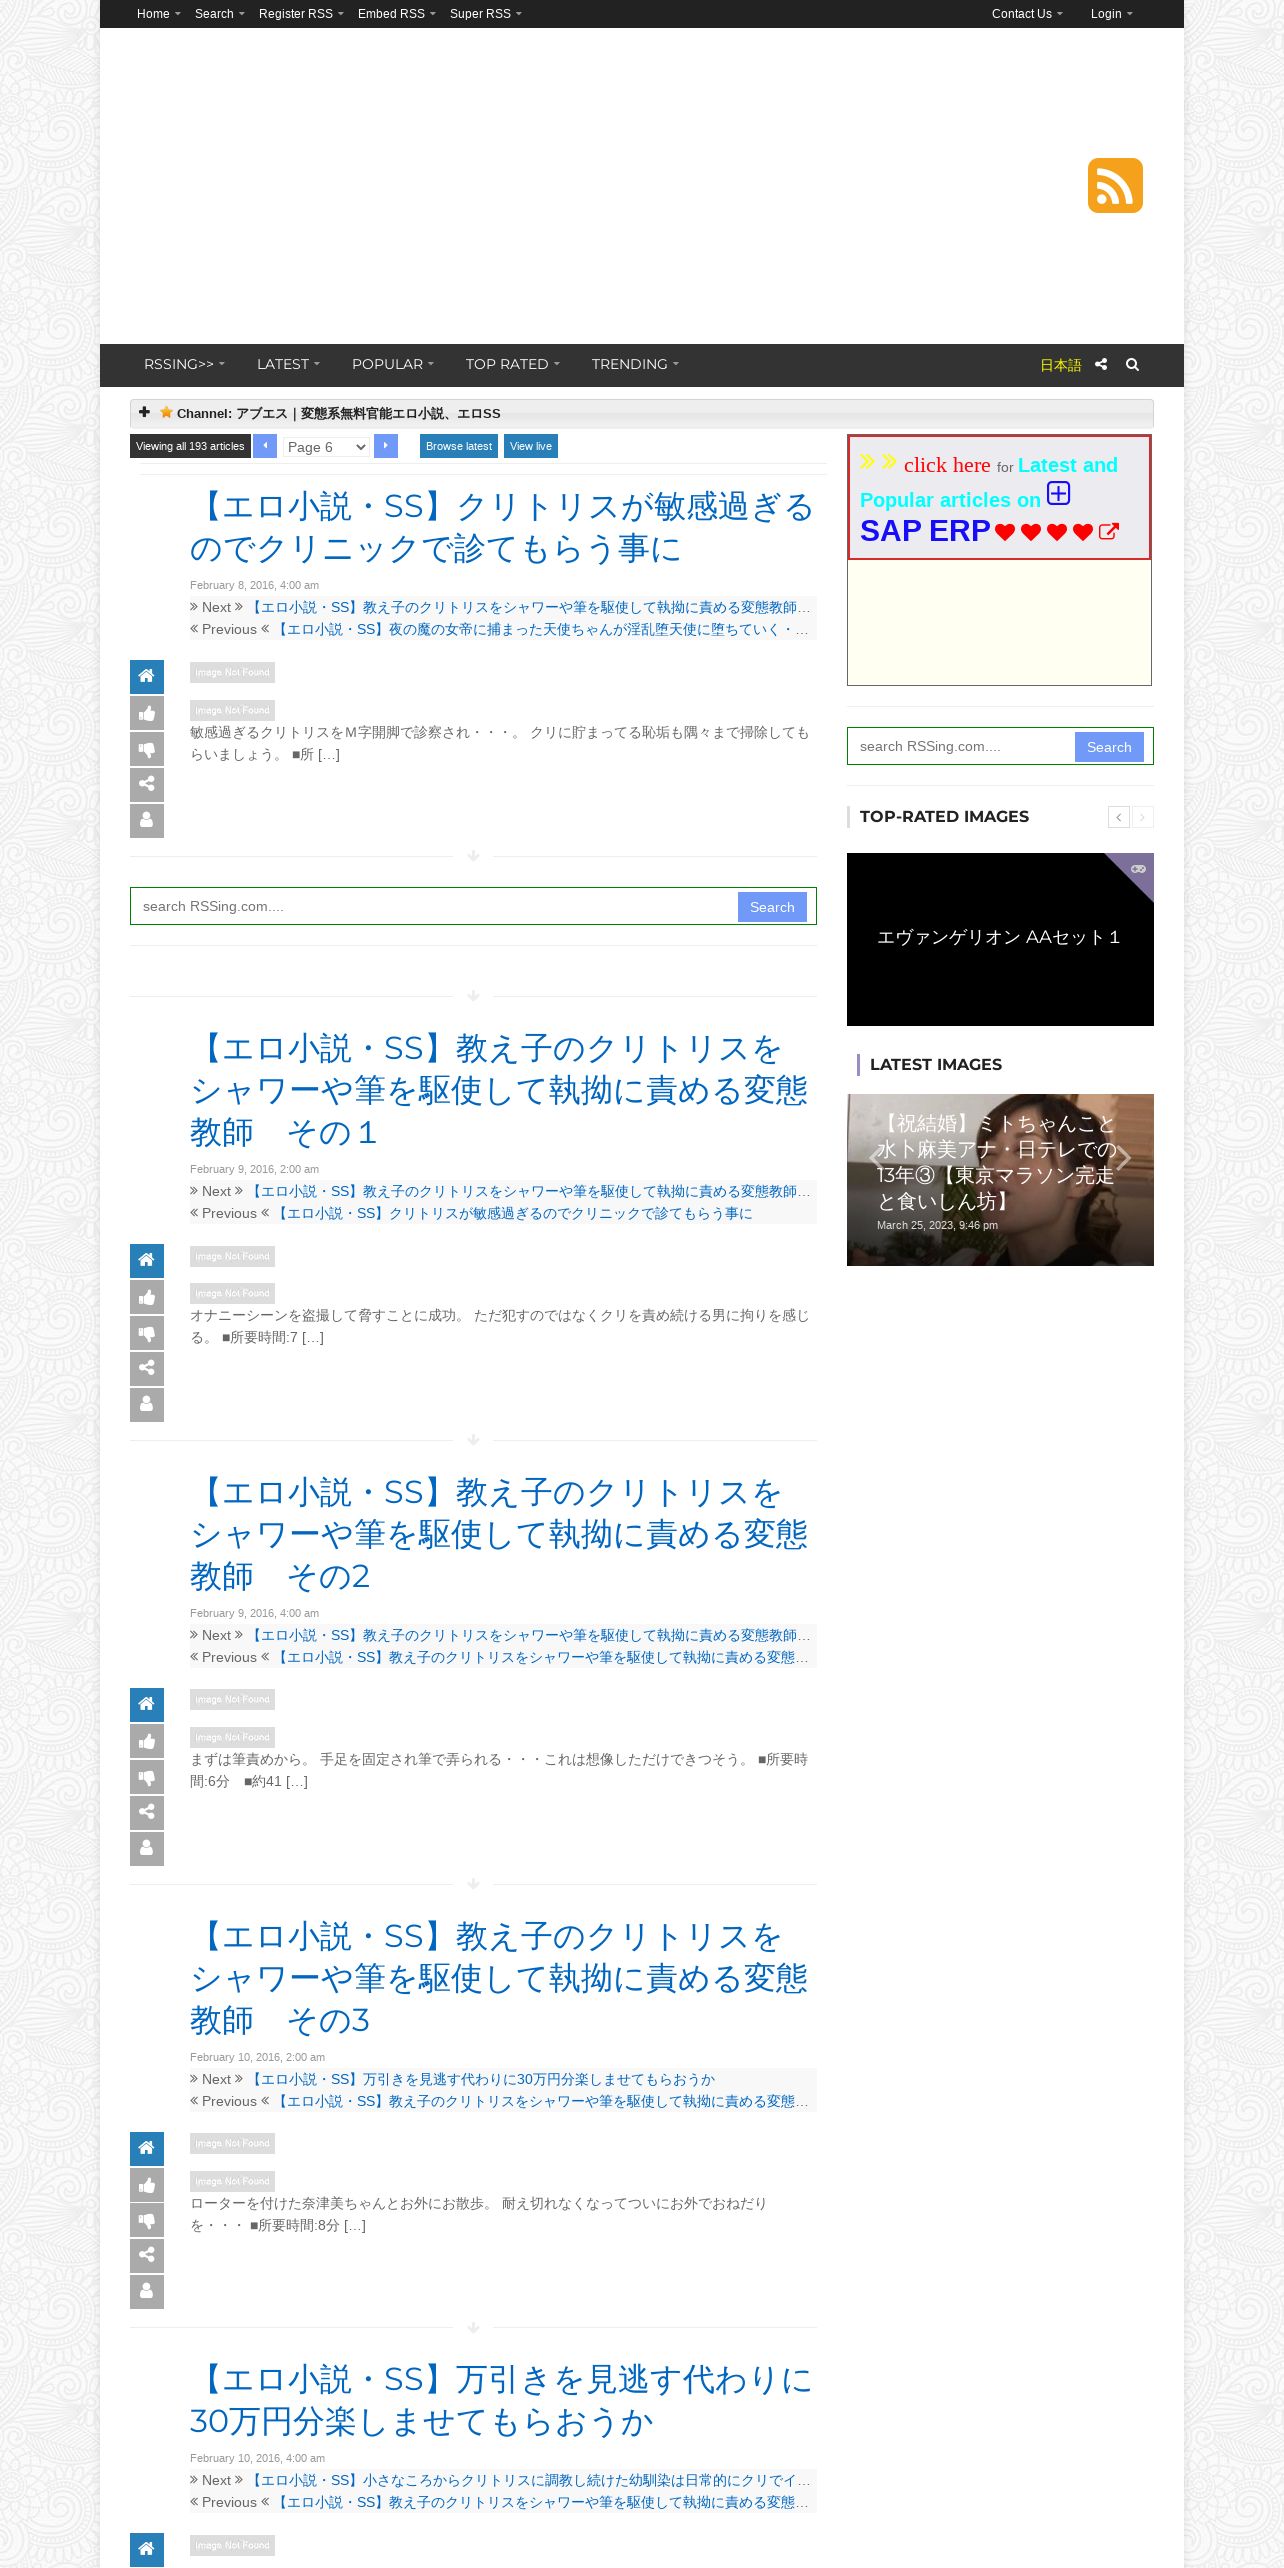Thumbs up the February 9 4:00 am article
Screen dimensions: 1284x2568
(147, 1741)
